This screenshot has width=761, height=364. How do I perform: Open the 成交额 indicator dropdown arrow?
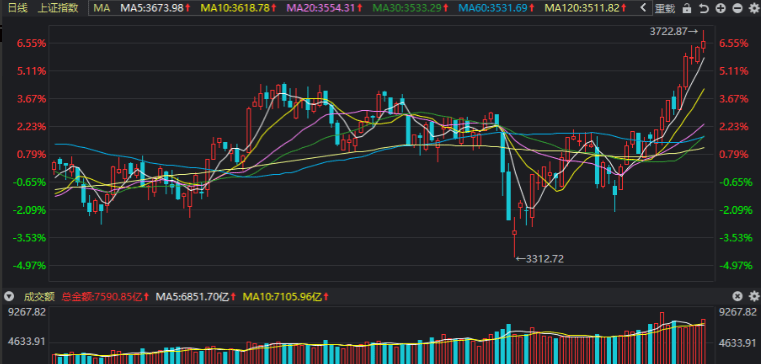[8, 296]
